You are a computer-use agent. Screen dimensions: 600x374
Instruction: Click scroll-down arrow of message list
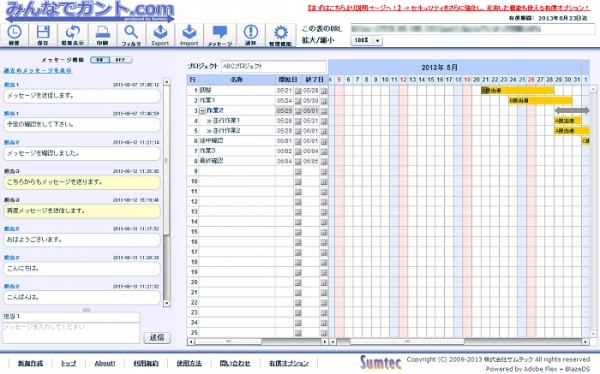tap(166, 303)
